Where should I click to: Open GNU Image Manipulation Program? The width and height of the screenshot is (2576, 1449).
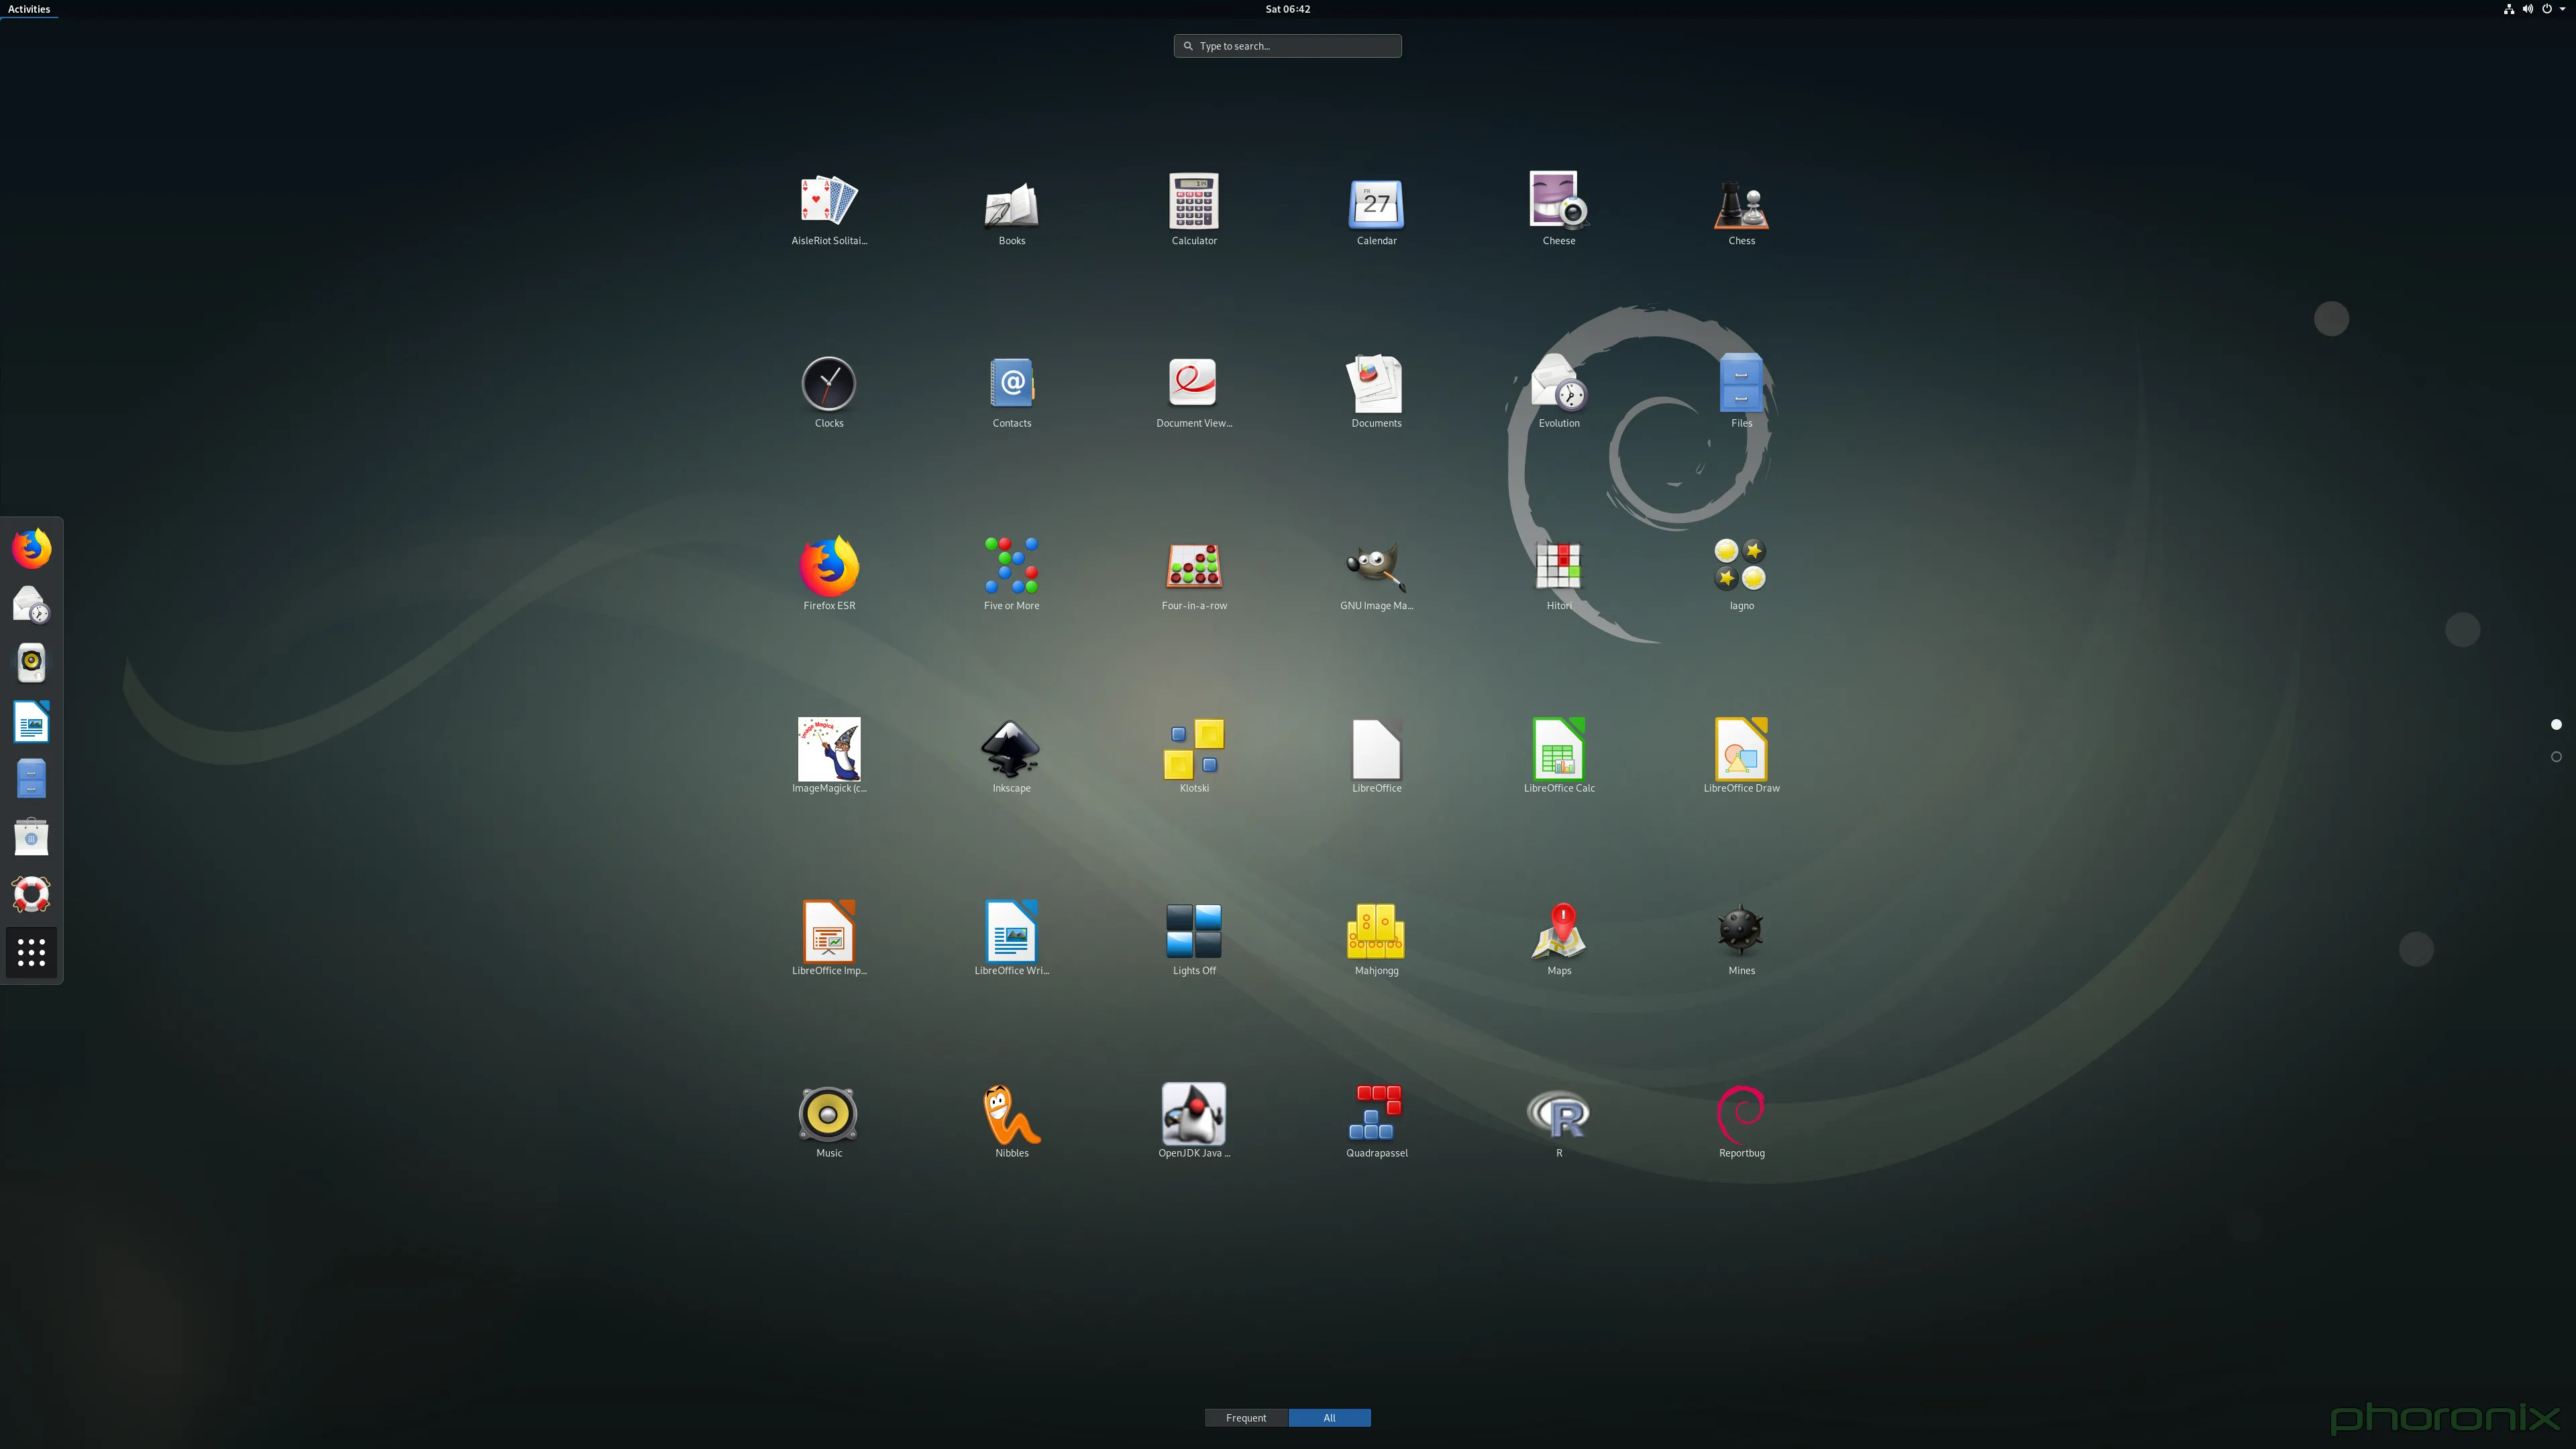tap(1377, 566)
